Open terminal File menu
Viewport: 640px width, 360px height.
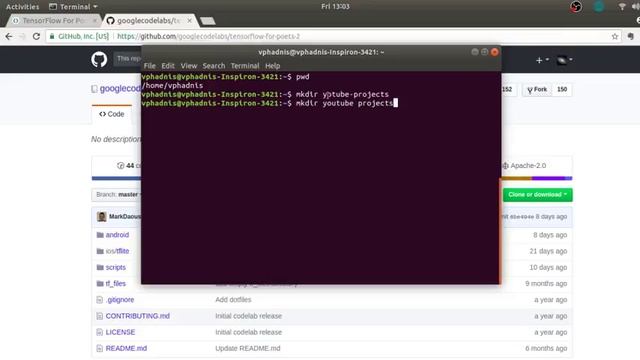(149, 66)
